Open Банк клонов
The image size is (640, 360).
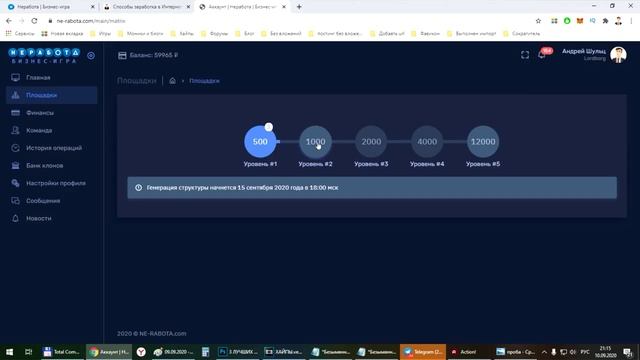(x=44, y=166)
